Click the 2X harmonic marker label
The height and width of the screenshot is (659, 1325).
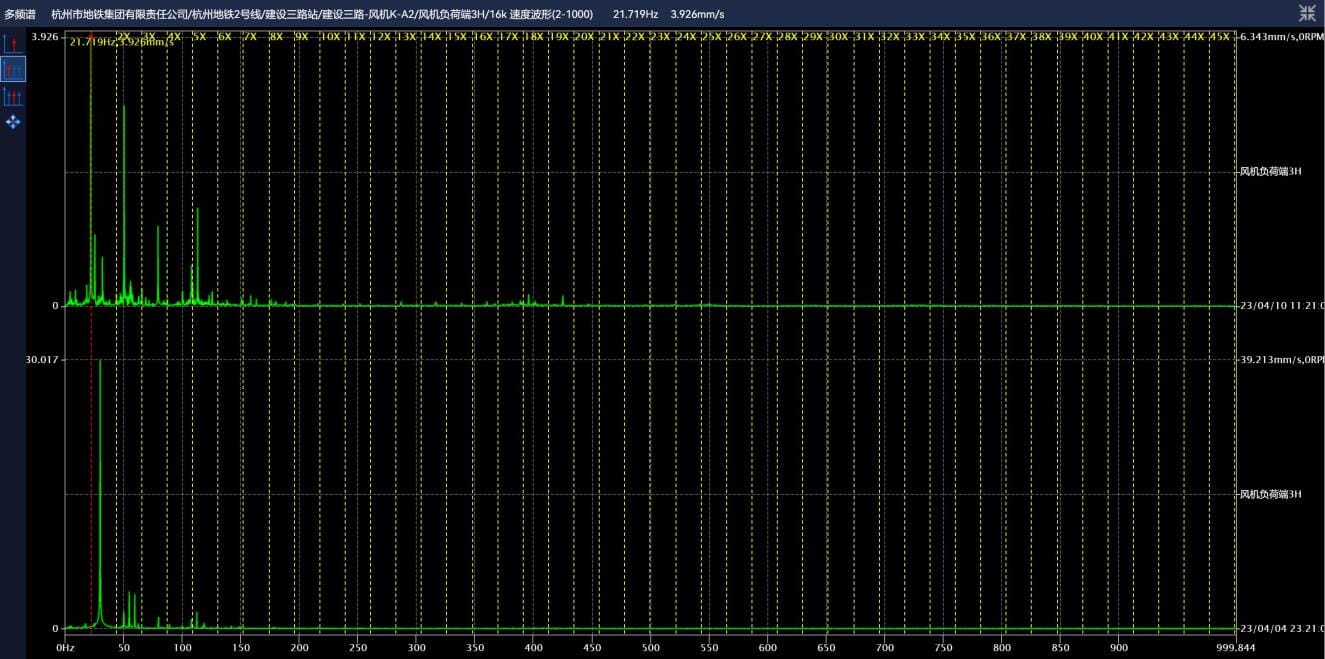coord(123,36)
